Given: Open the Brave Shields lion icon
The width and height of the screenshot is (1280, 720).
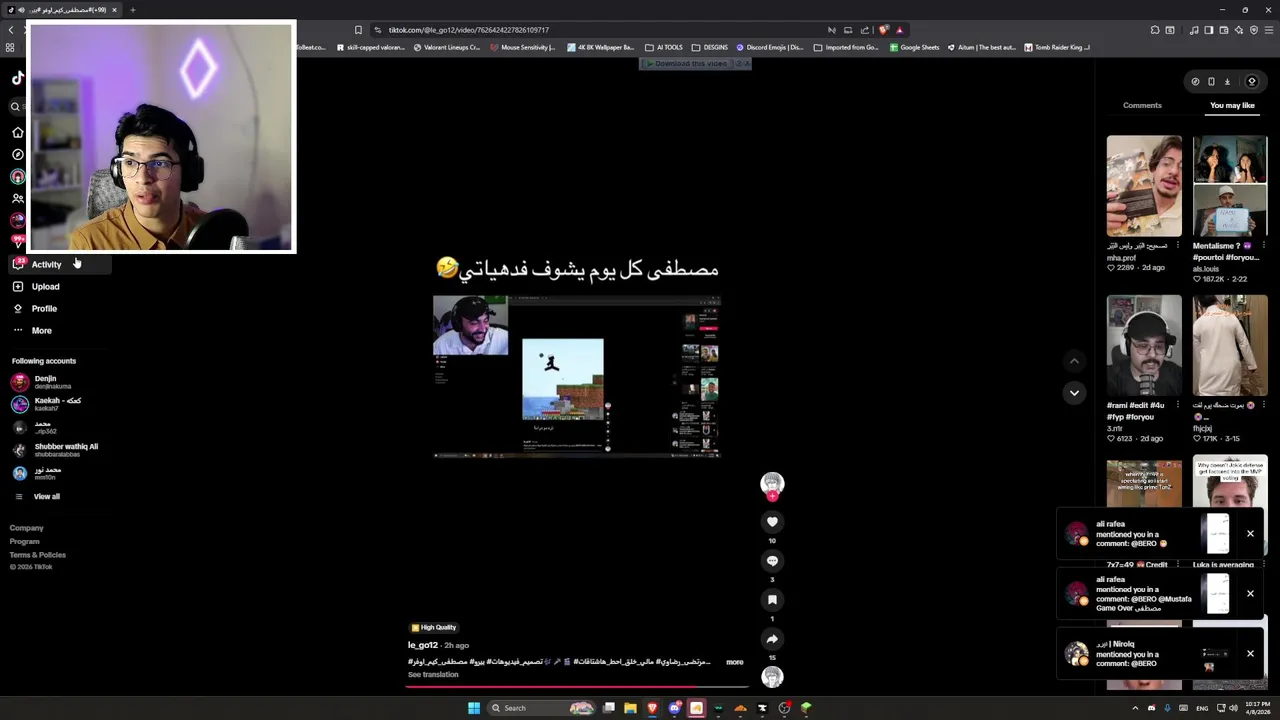Looking at the screenshot, I should (883, 30).
